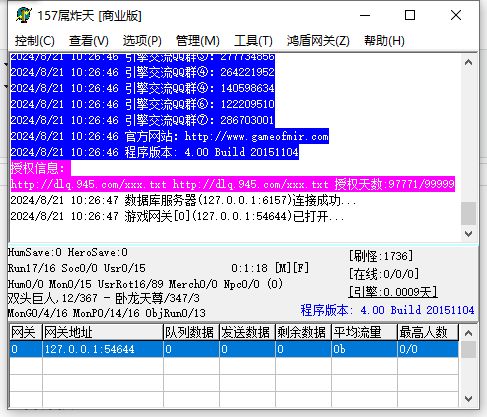Open the 管理(M) menu
487x417 pixels.
click(x=198, y=41)
